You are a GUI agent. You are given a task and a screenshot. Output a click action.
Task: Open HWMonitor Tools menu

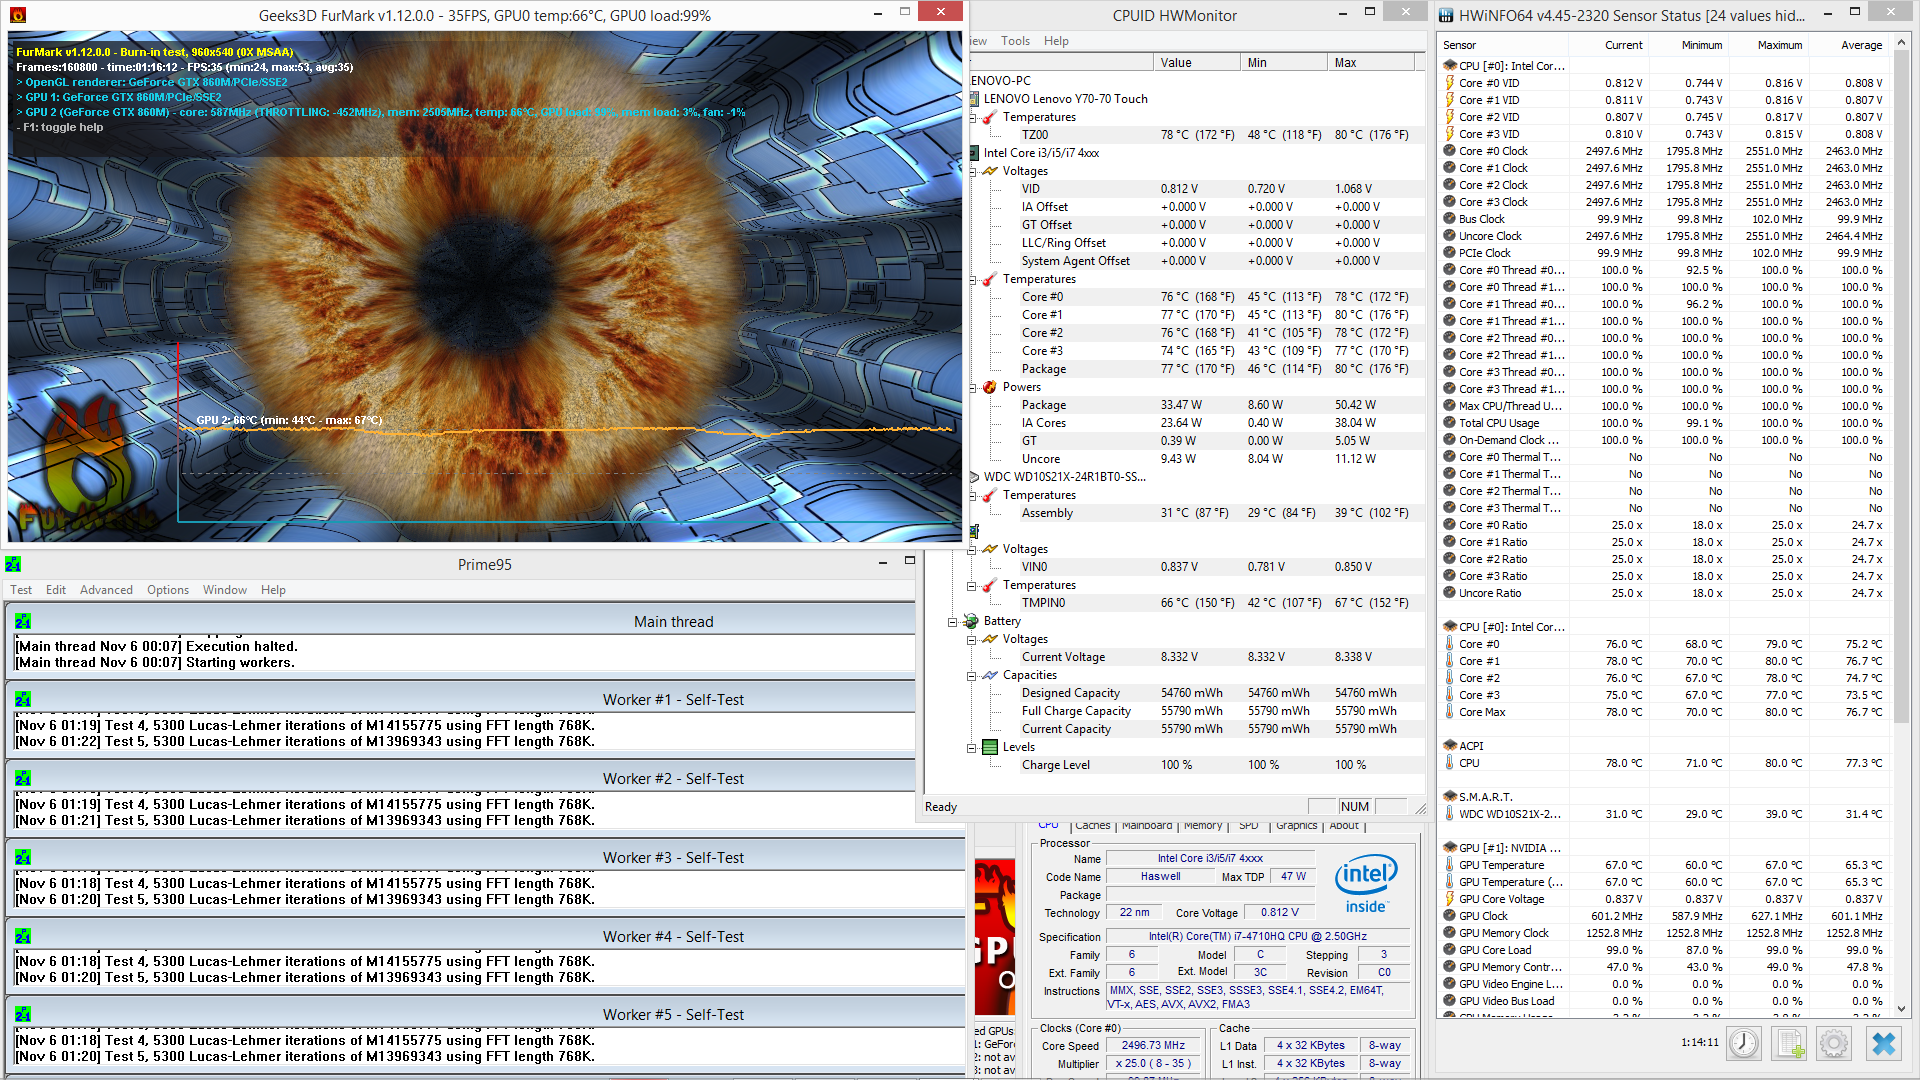pyautogui.click(x=1015, y=41)
